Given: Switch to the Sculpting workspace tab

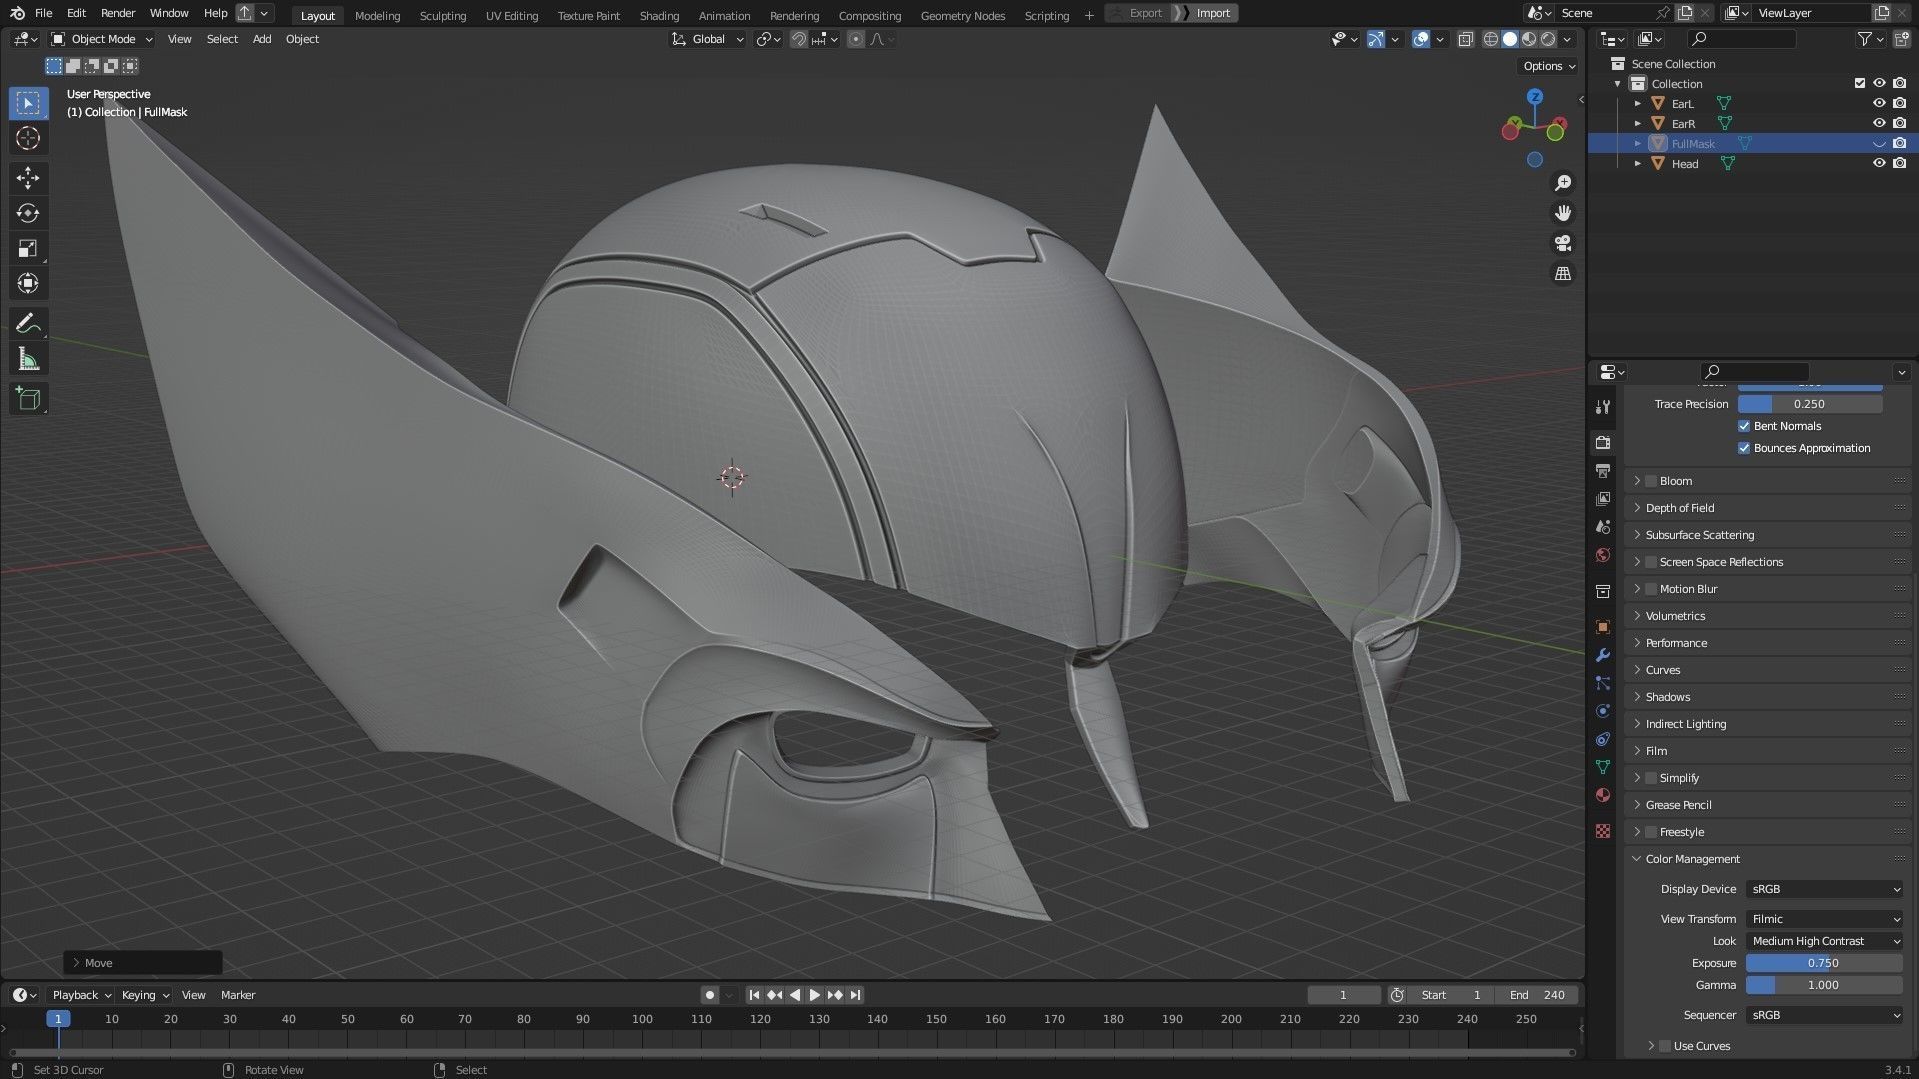Looking at the screenshot, I should click(442, 15).
